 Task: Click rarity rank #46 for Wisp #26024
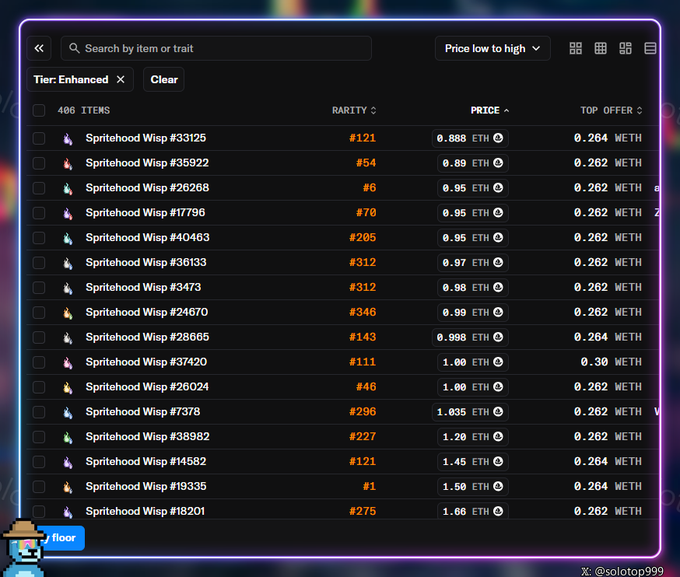[366, 387]
